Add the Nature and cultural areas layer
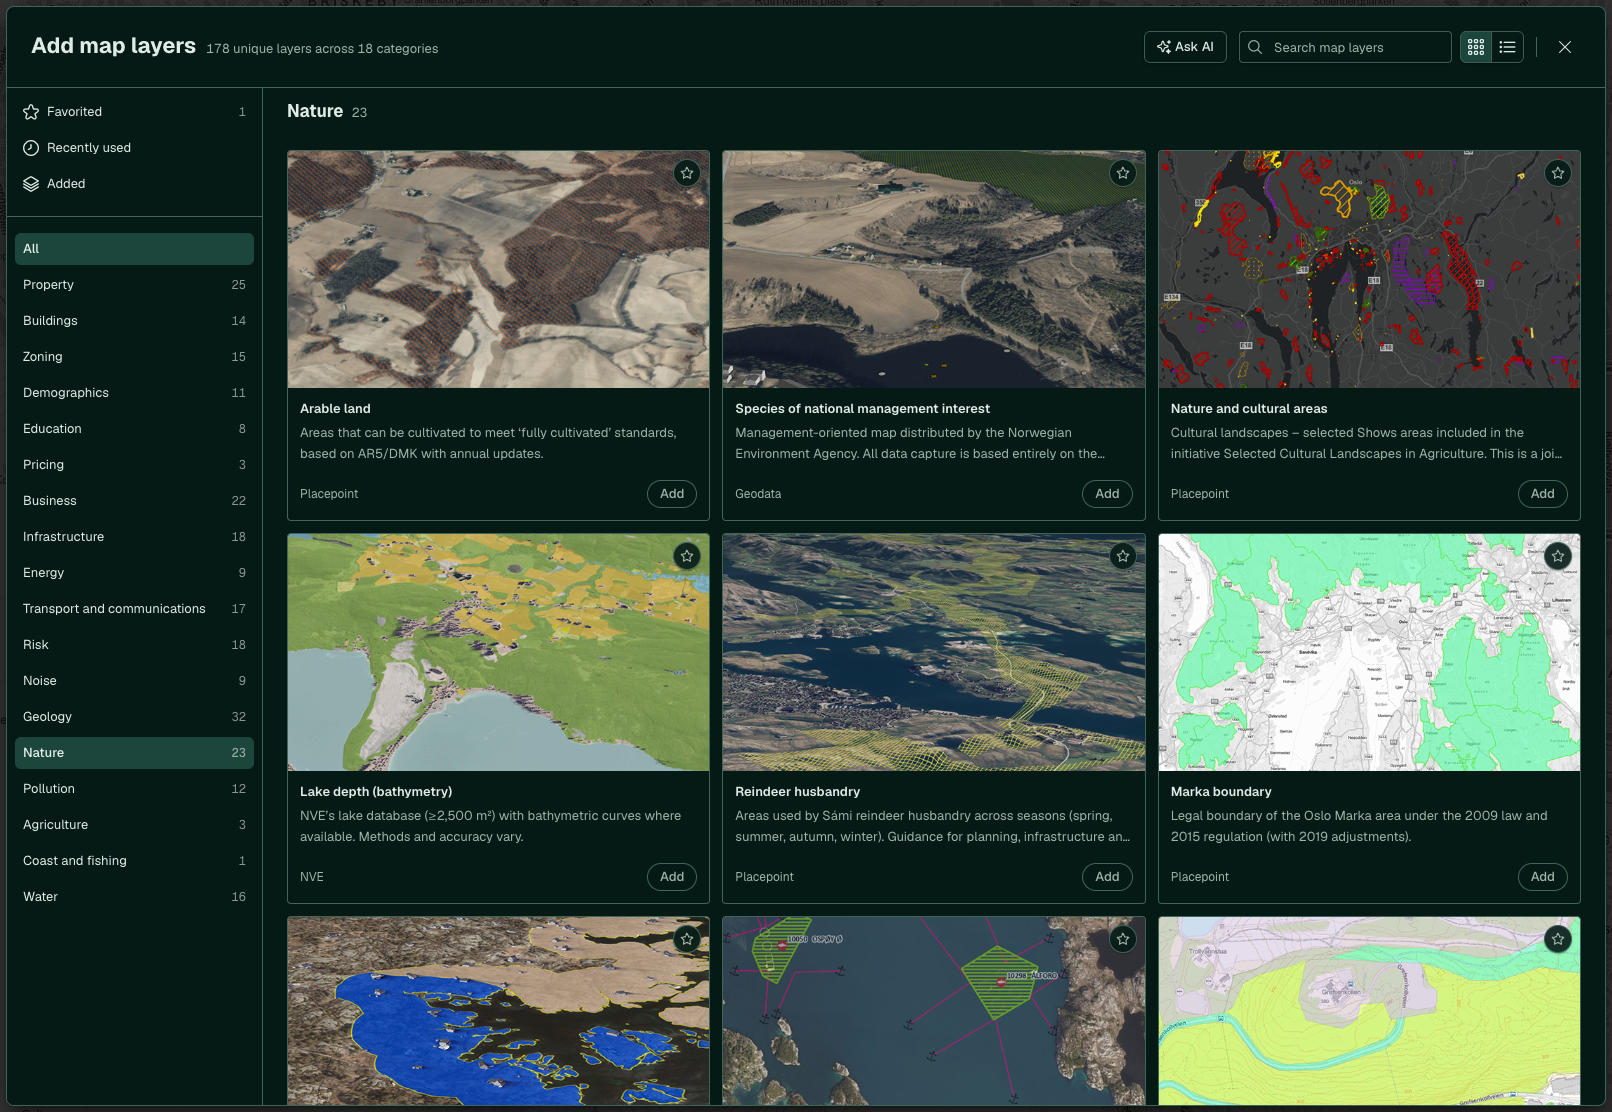The image size is (1612, 1112). 1542,494
